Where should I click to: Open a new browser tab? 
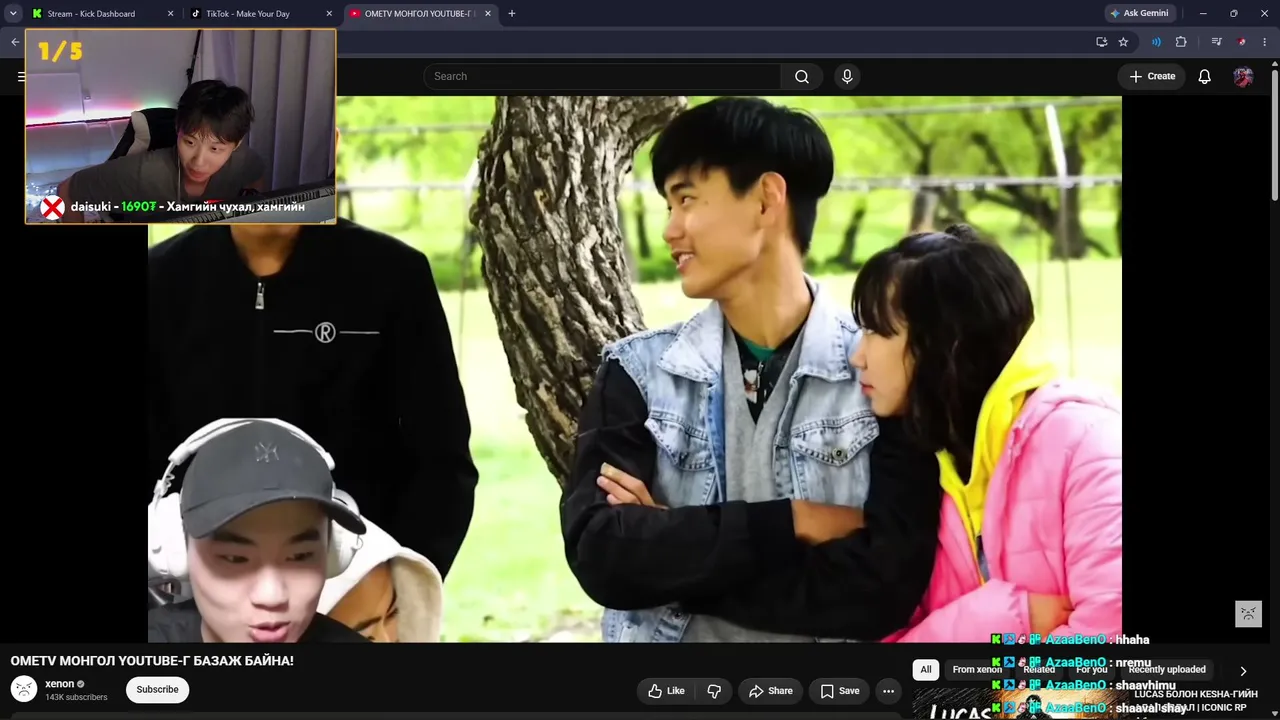[x=512, y=14]
